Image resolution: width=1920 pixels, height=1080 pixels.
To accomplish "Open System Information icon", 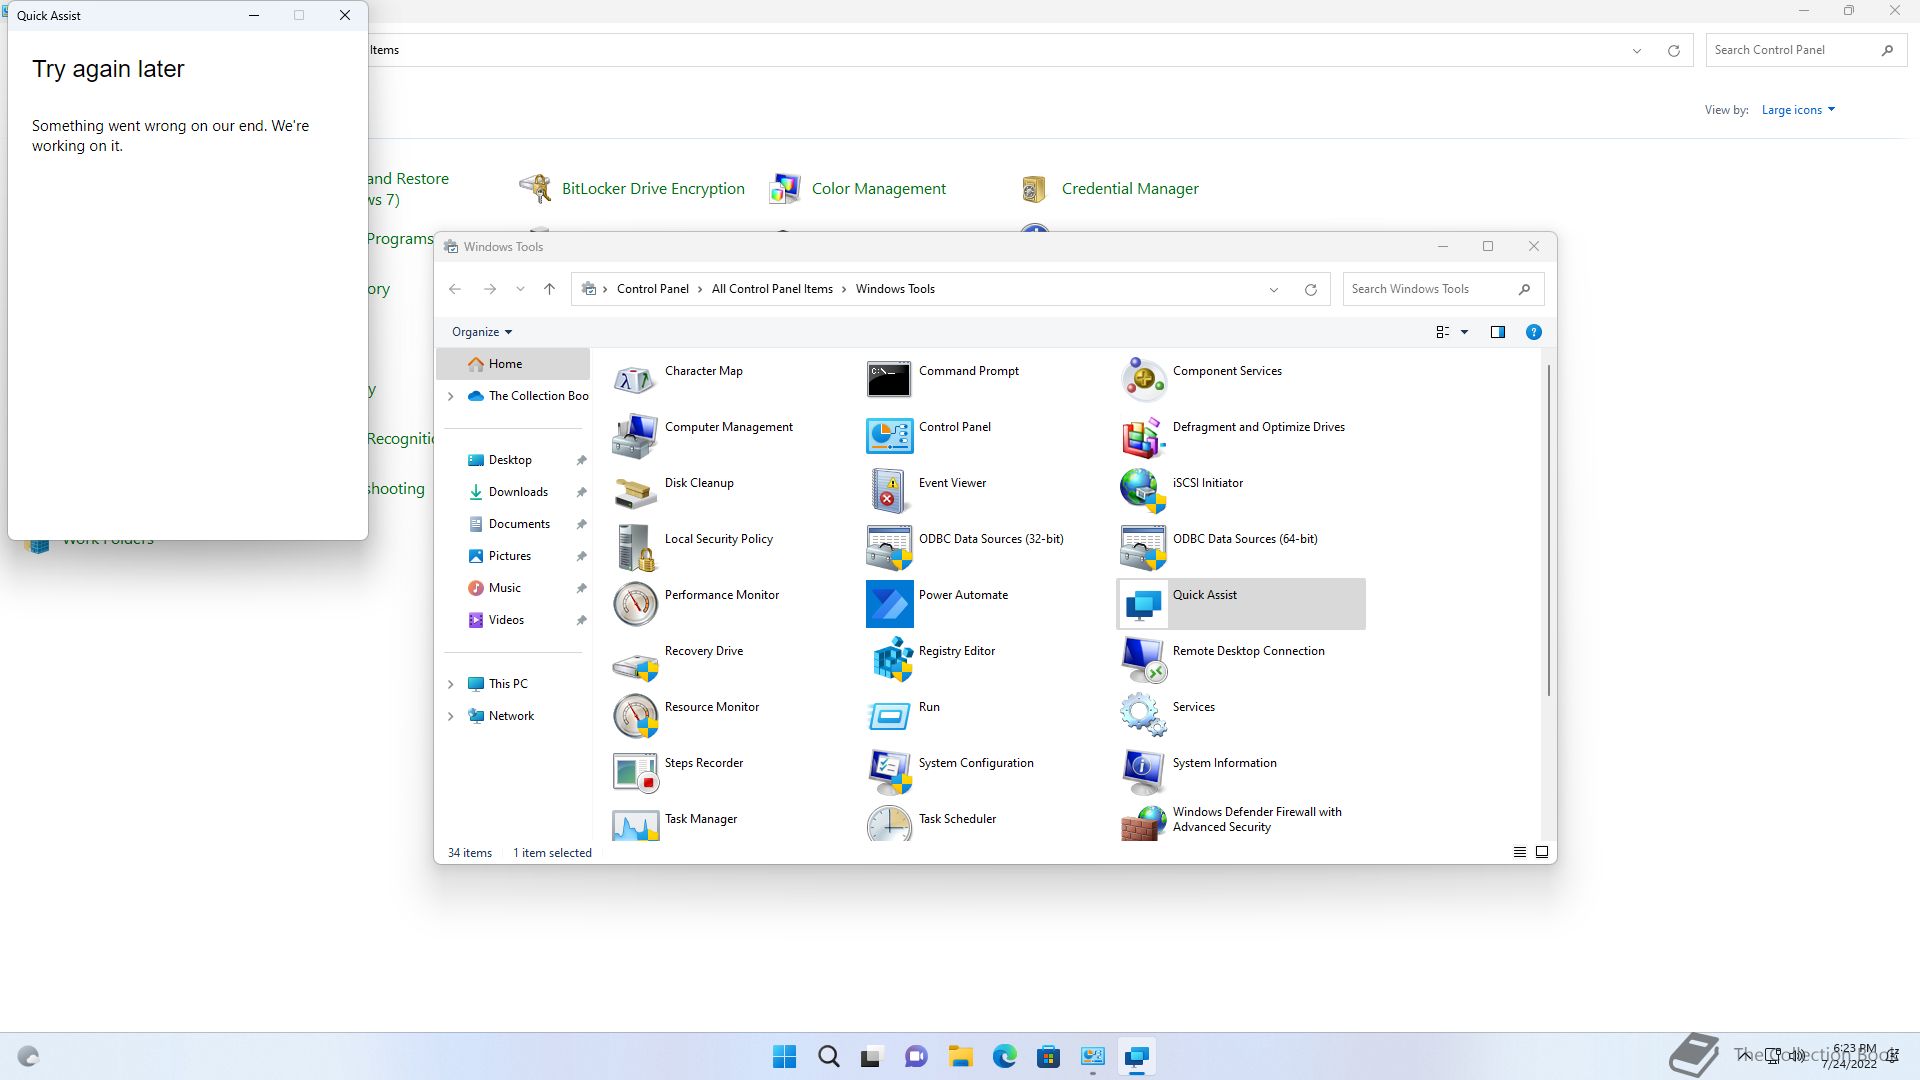I will [x=1143, y=772].
